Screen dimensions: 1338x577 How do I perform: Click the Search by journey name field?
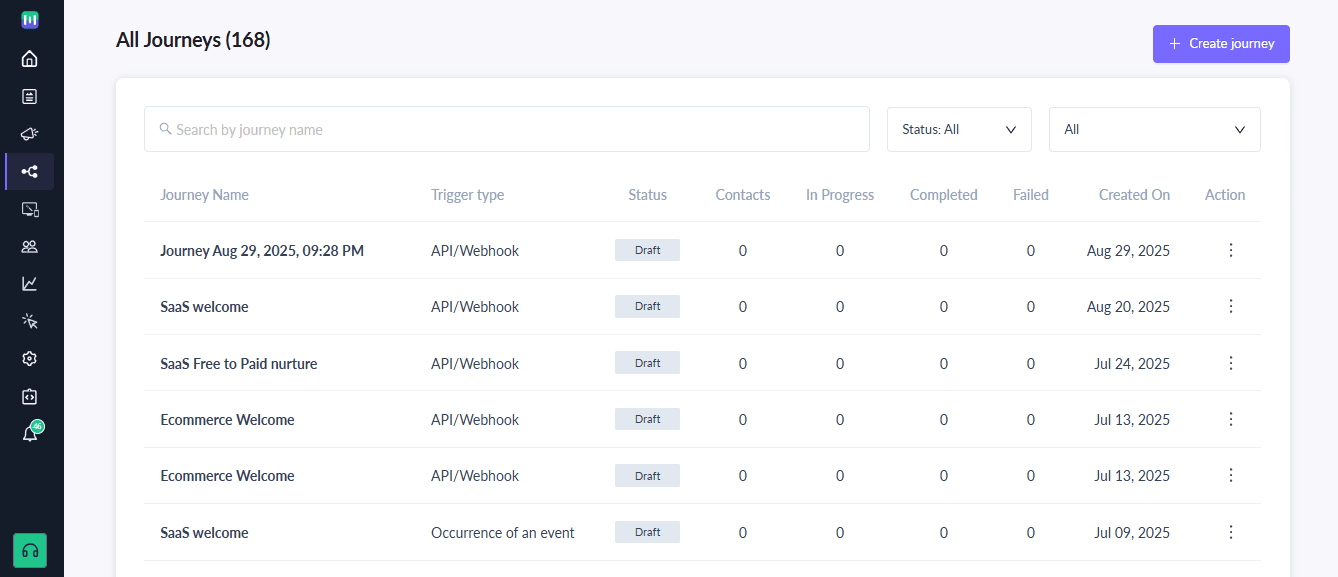tap(507, 130)
